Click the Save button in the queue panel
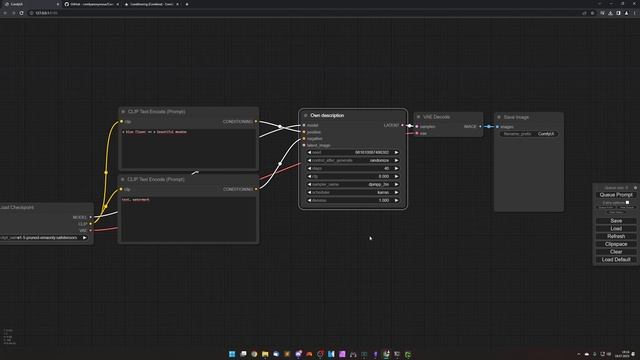Image resolution: width=640 pixels, height=360 pixels. (x=616, y=221)
